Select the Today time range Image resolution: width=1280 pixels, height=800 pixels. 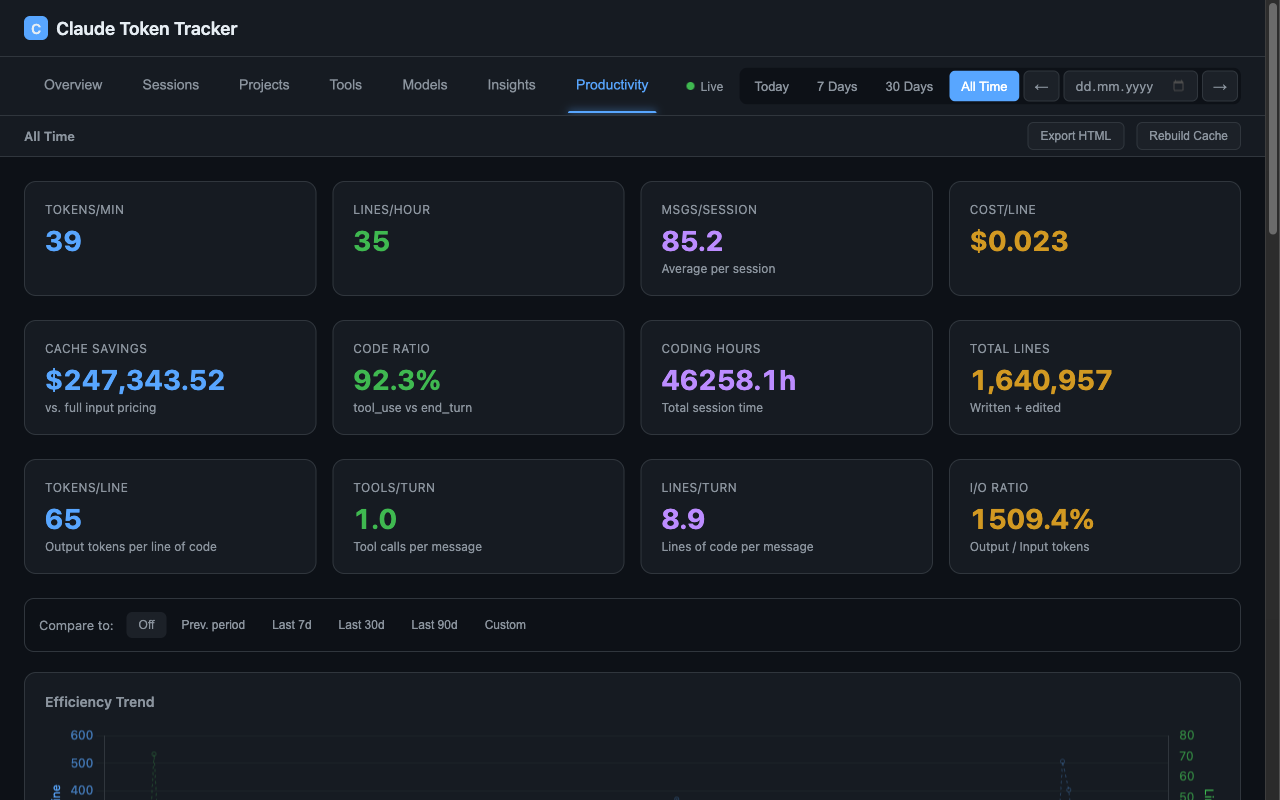[772, 86]
